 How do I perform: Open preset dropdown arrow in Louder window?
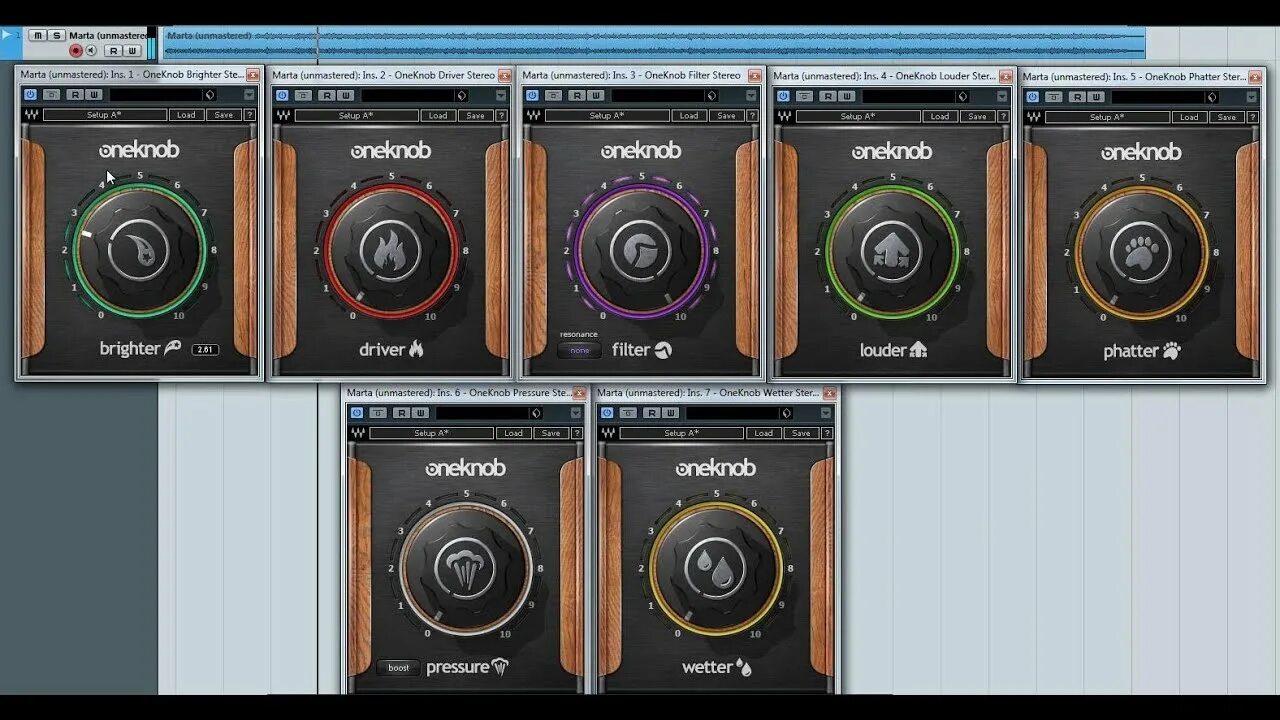1002,96
